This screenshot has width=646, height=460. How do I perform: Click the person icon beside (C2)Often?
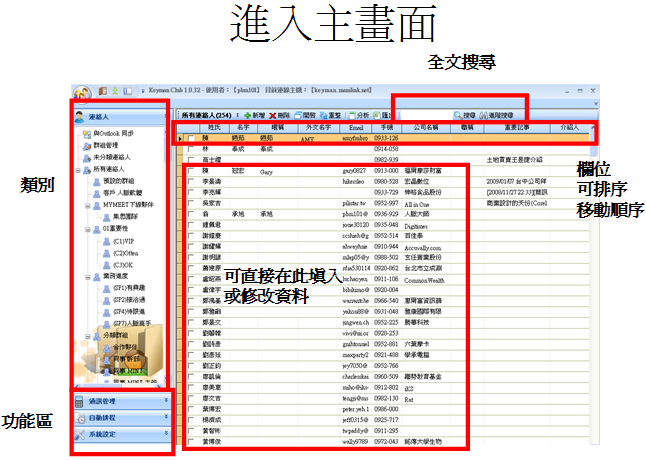pyautogui.click(x=106, y=253)
